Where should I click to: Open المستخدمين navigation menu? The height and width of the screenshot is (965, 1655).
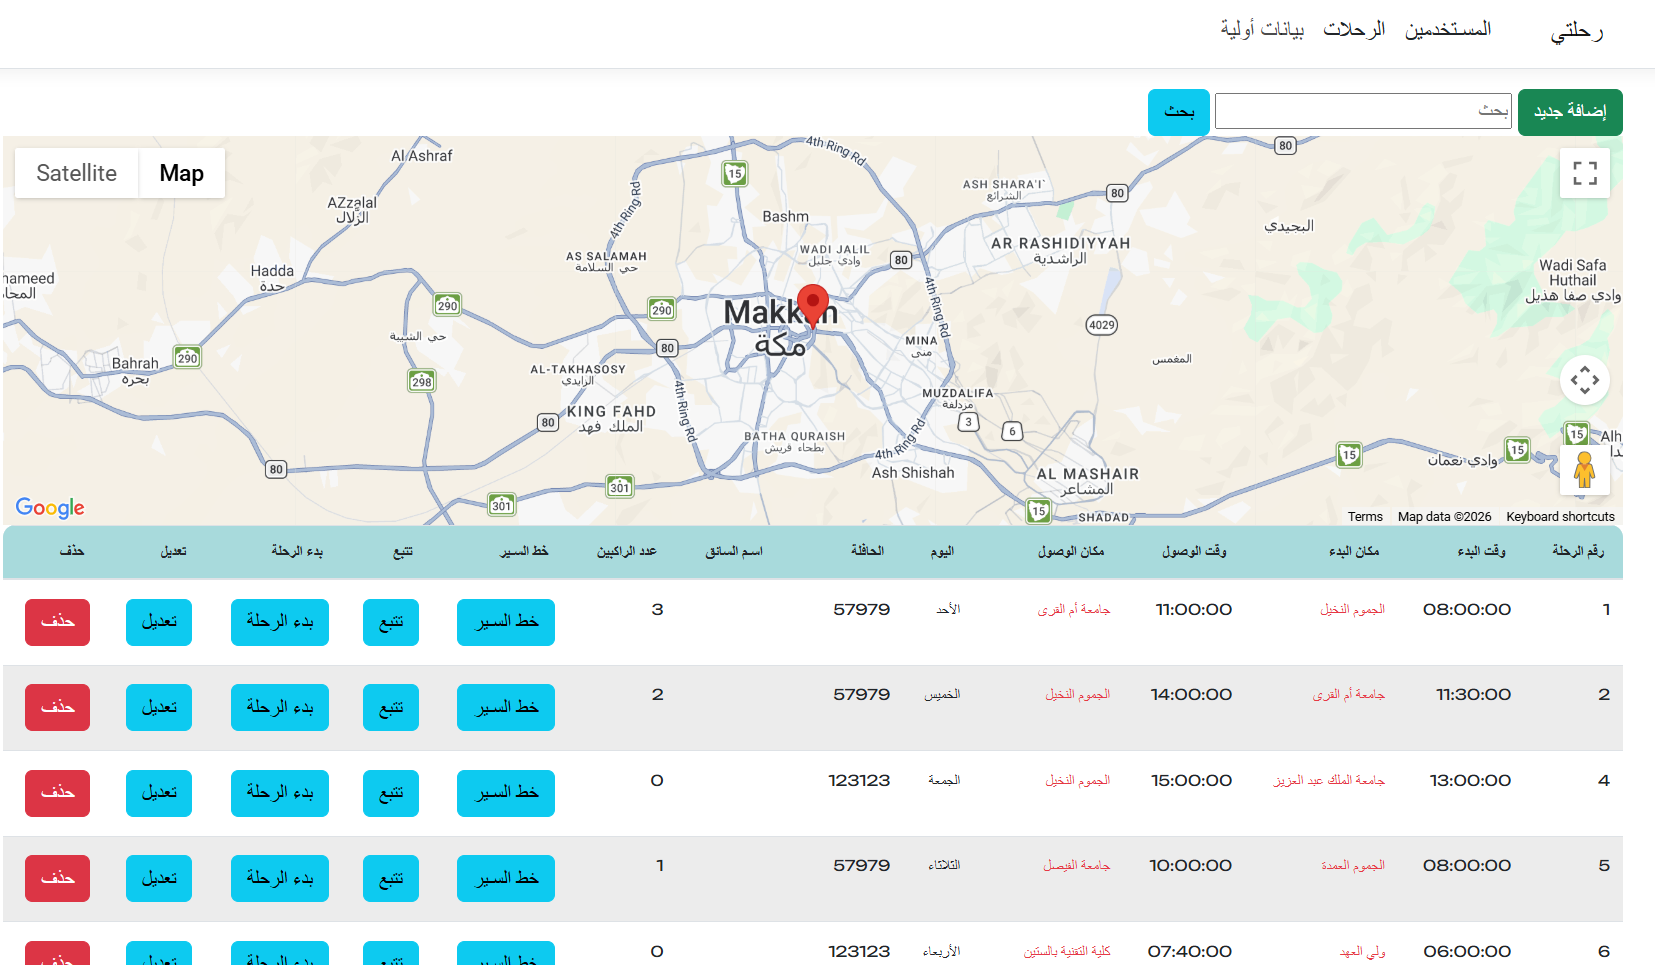pos(1448,29)
